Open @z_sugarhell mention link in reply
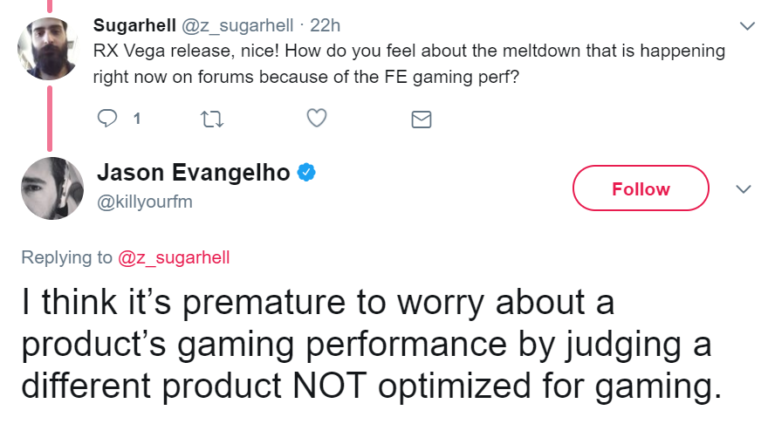This screenshot has width=768, height=424. (174, 257)
